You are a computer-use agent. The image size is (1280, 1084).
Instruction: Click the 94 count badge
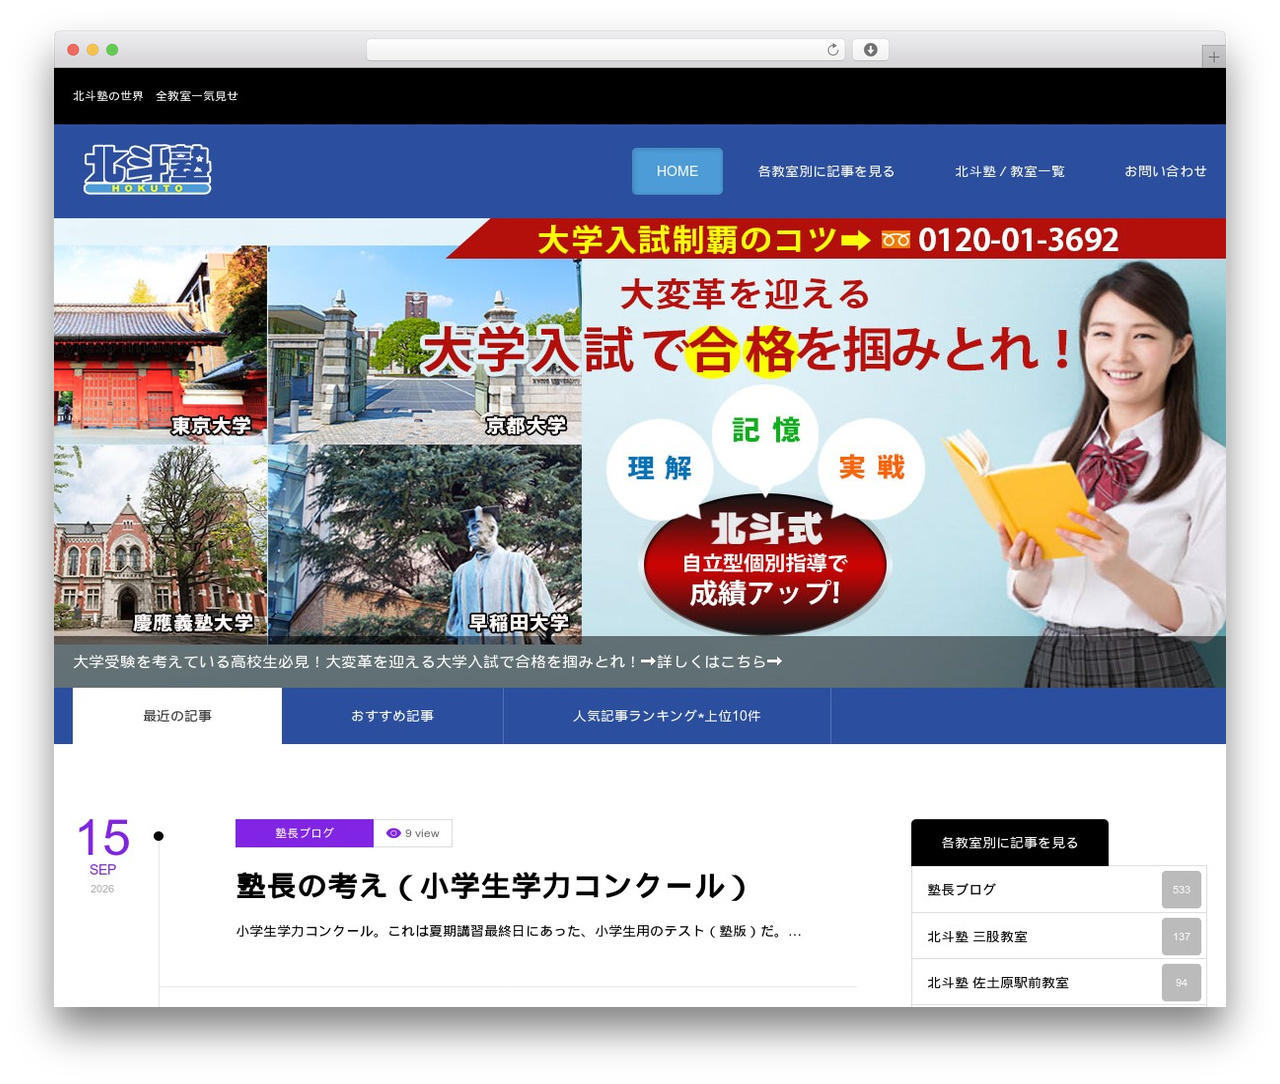click(x=1181, y=983)
